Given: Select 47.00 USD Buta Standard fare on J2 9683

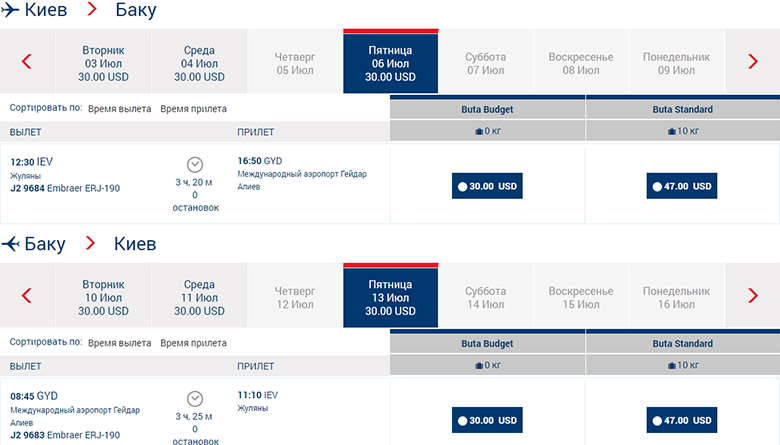Looking at the screenshot, I should point(682,420).
